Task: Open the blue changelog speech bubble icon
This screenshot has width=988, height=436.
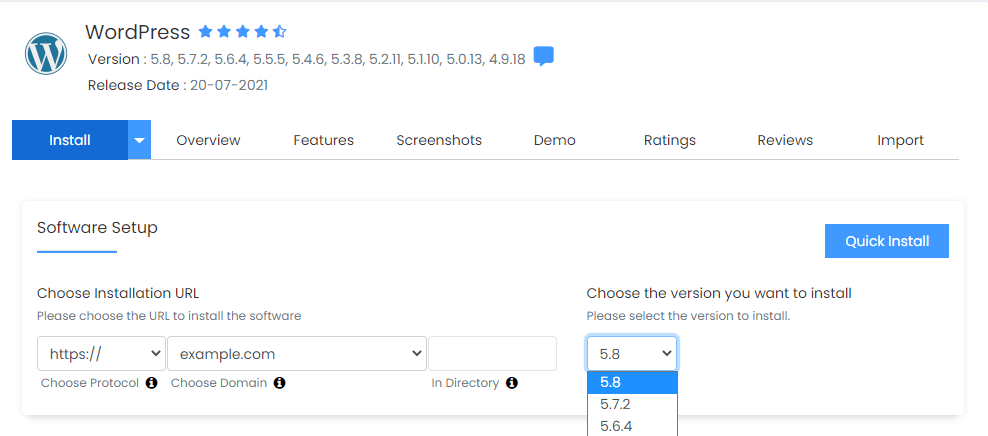Action: [544, 57]
